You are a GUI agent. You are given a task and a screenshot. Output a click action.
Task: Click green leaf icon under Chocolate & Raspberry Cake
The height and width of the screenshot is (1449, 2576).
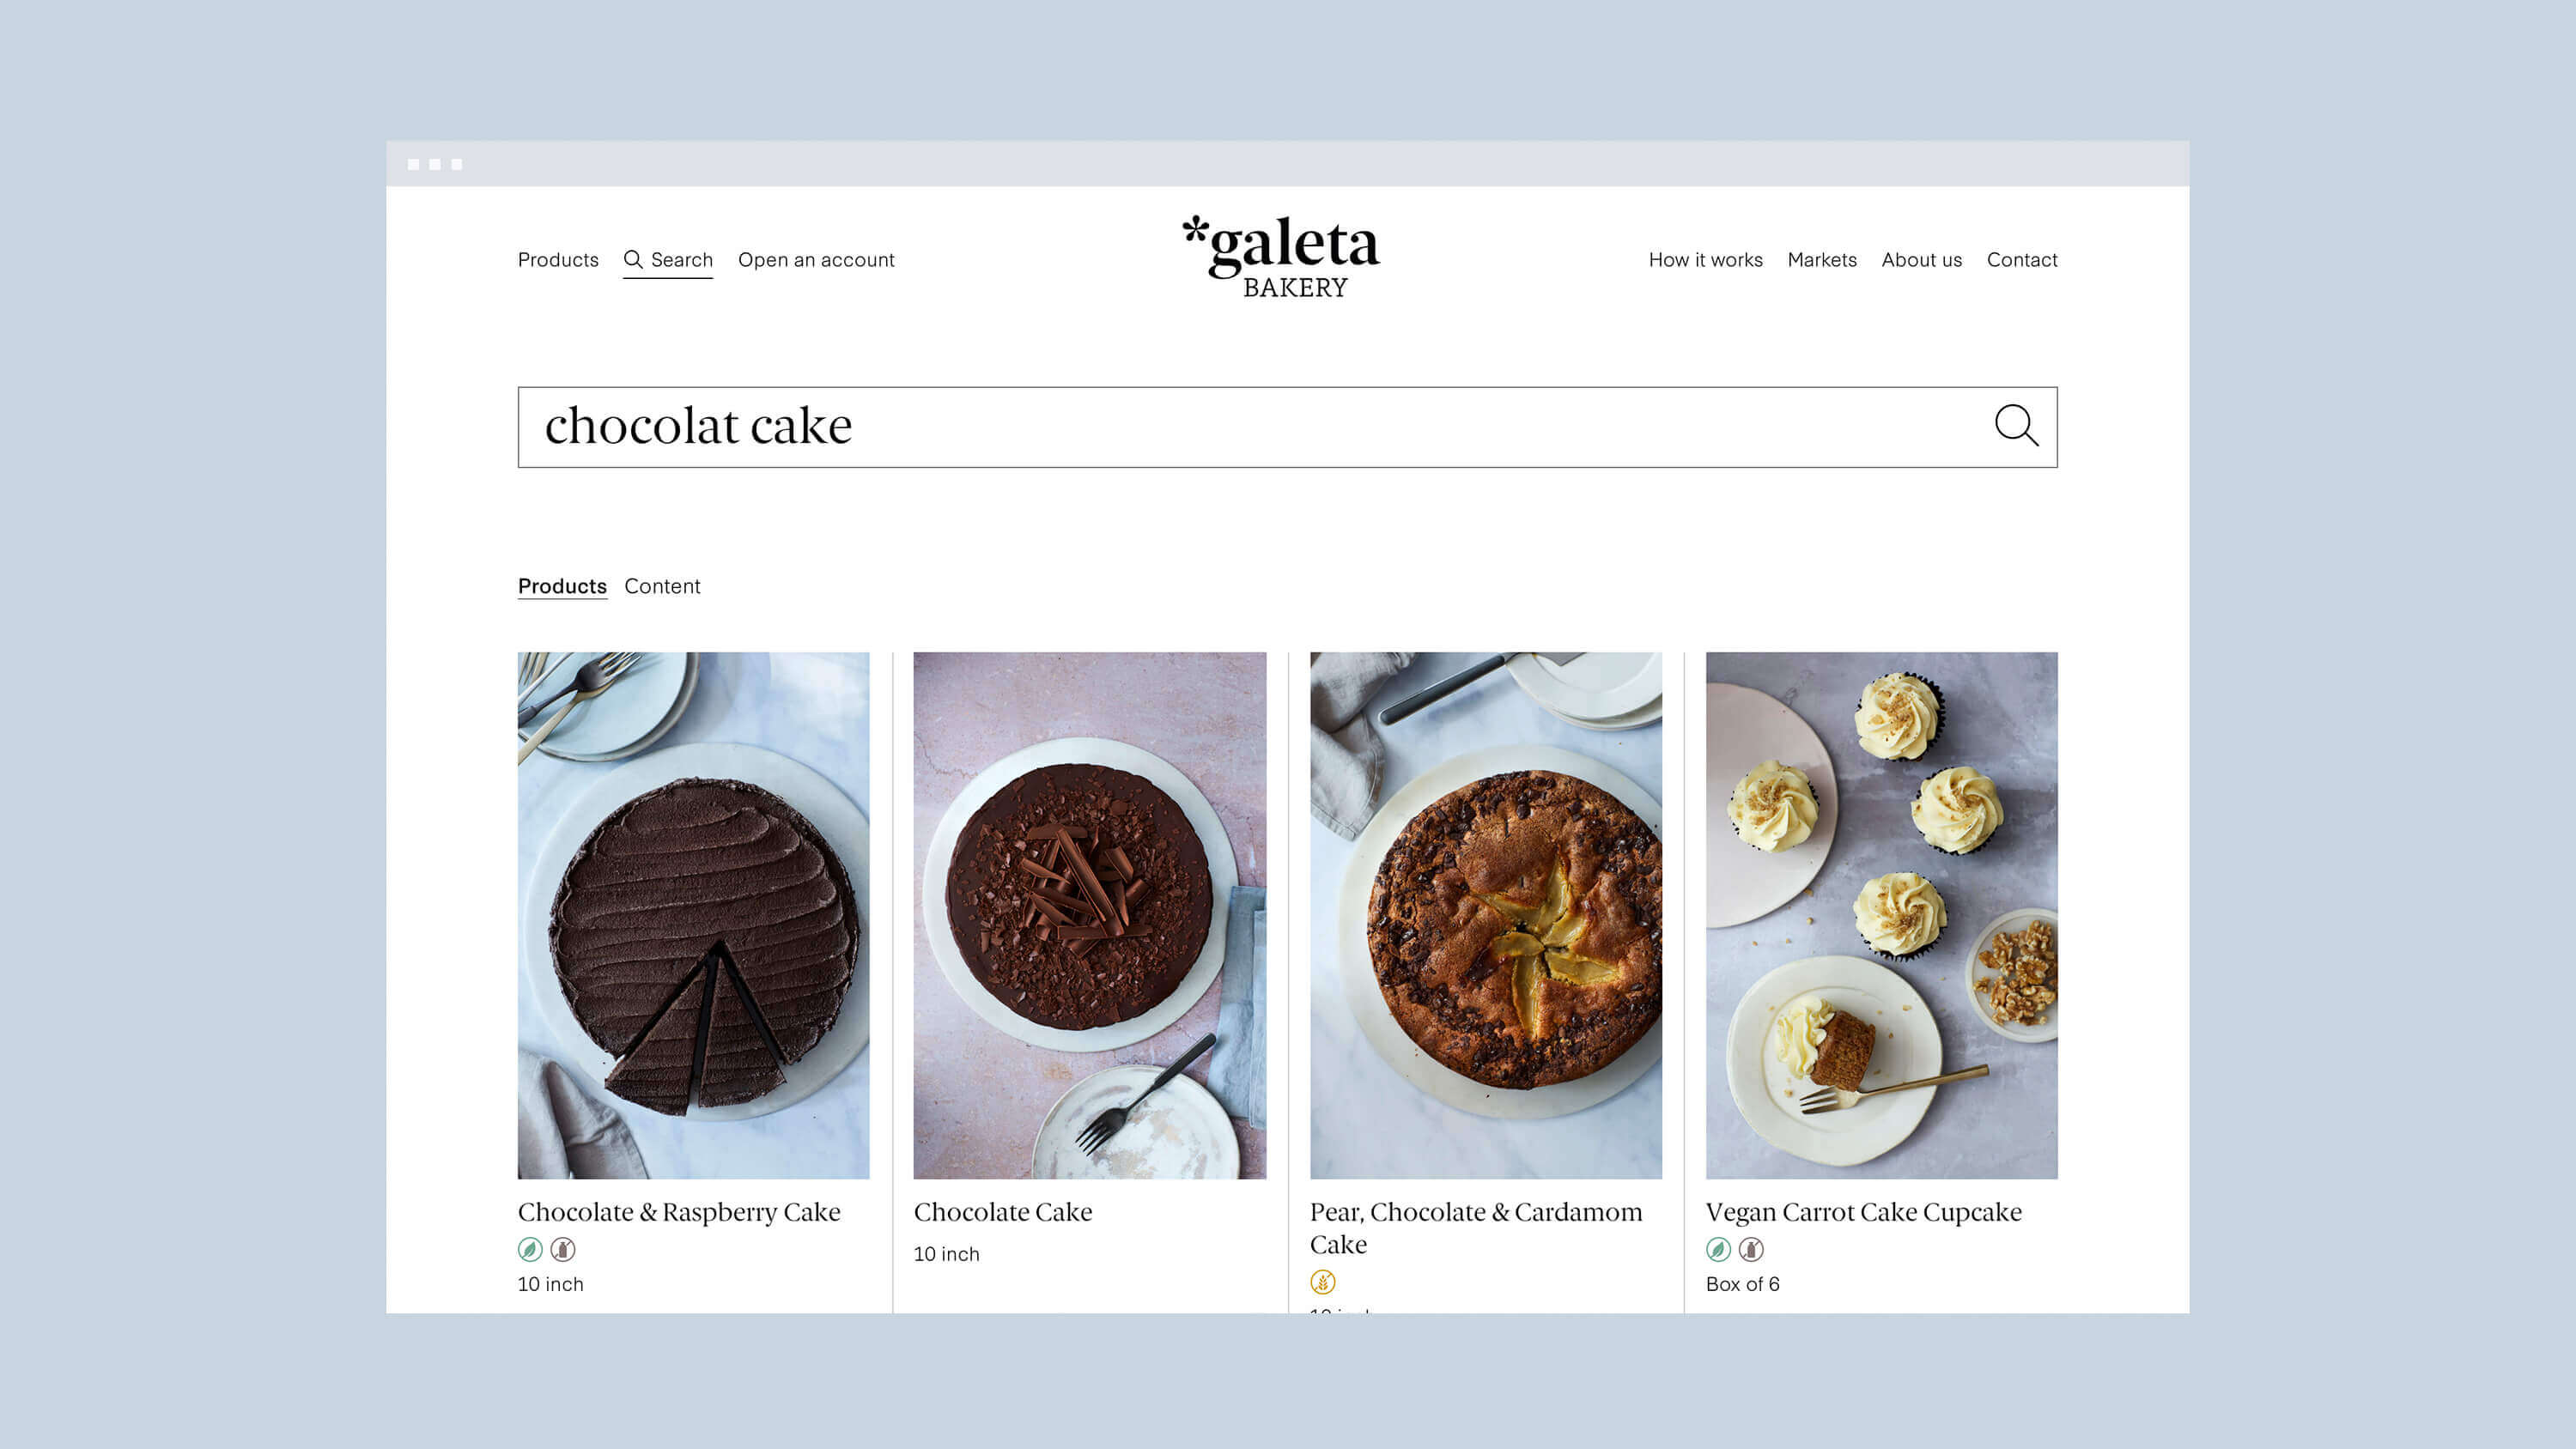point(530,1249)
